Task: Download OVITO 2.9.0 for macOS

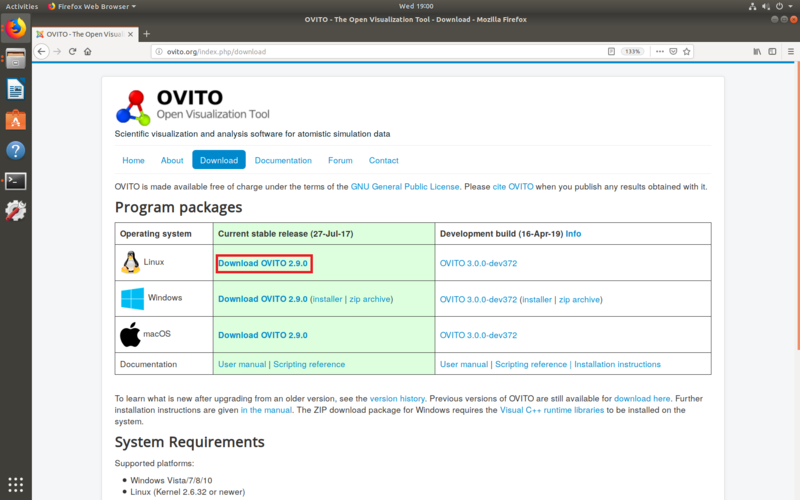Action: [x=263, y=335]
